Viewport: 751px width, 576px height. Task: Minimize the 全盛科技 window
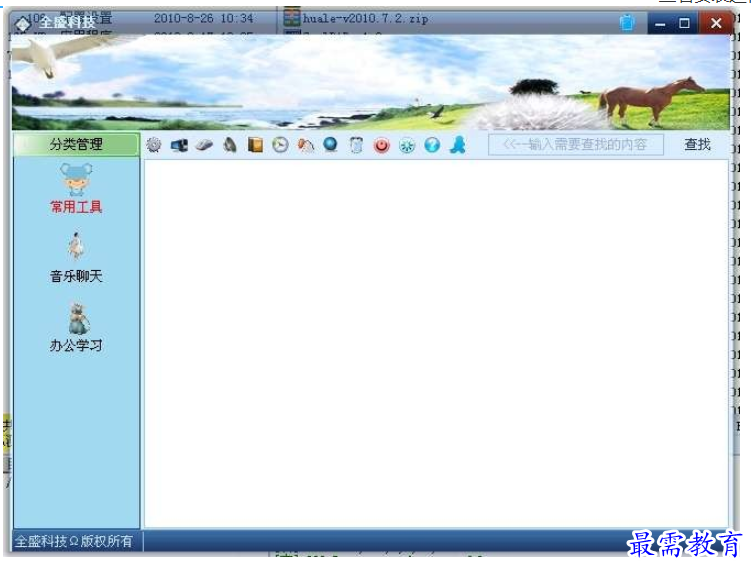click(x=660, y=23)
